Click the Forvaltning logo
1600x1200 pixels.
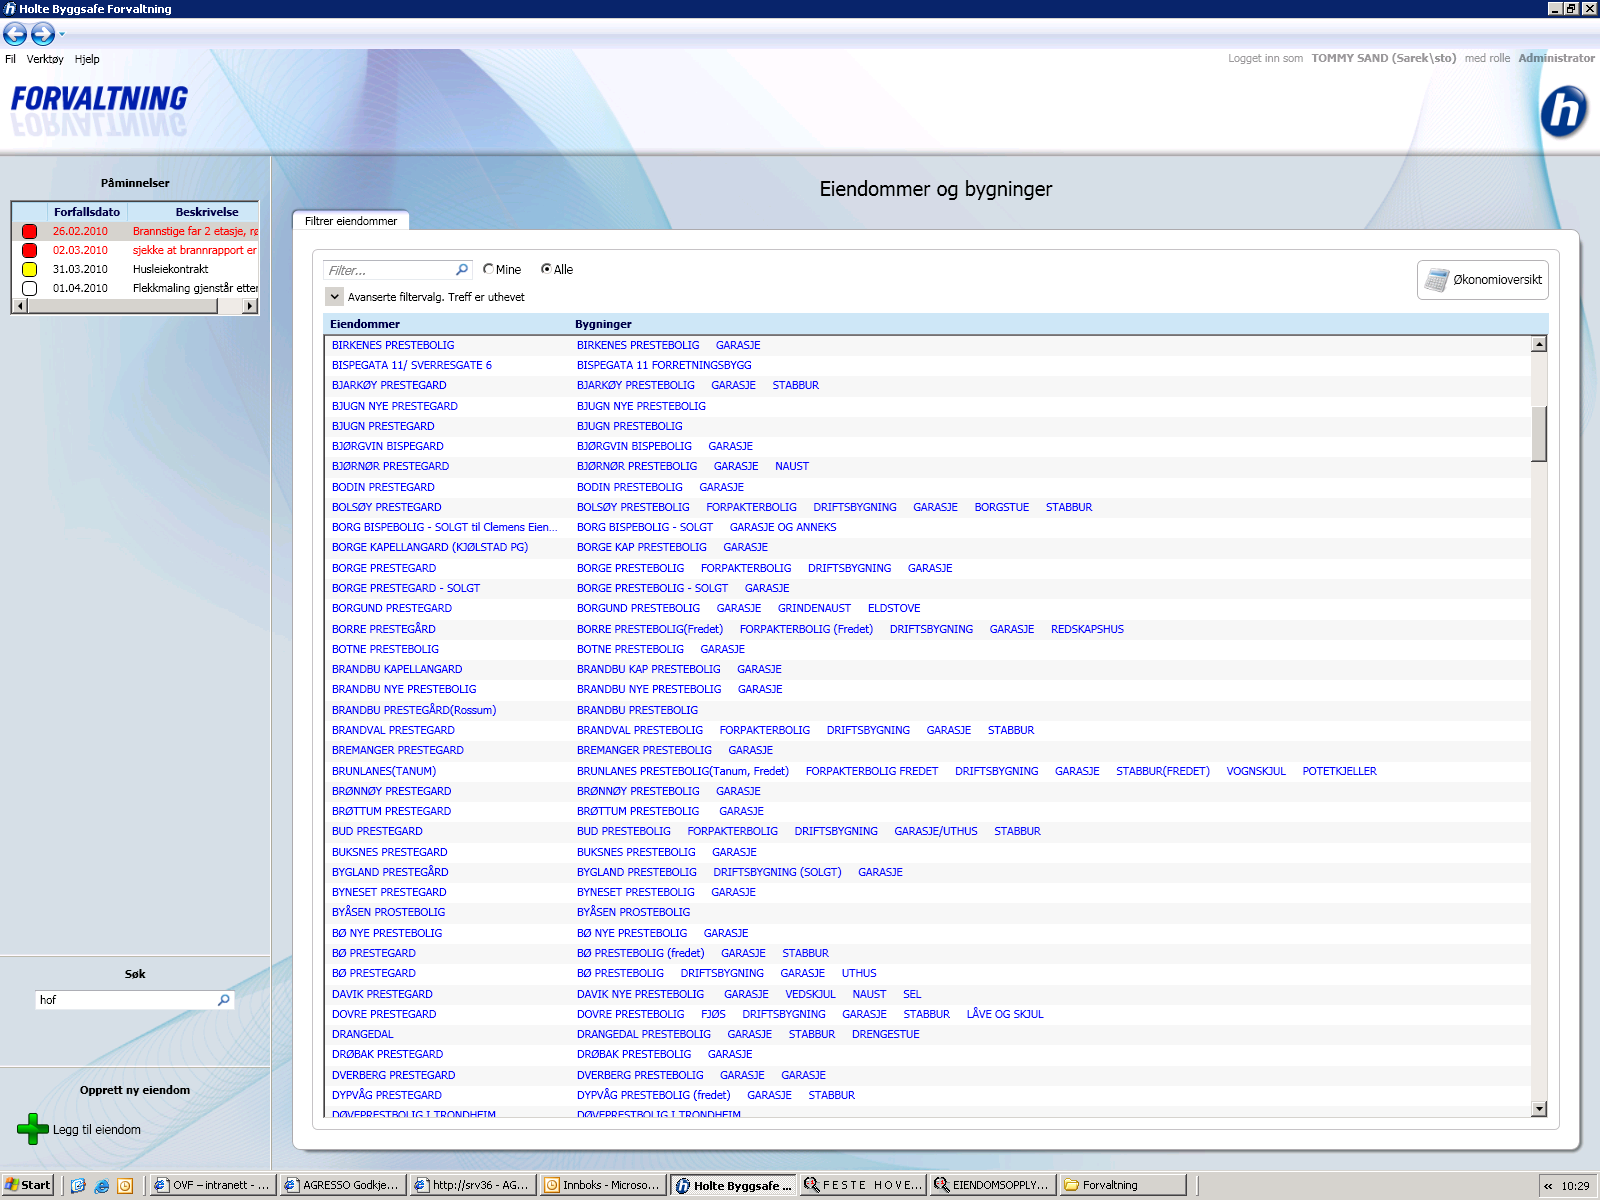[99, 99]
